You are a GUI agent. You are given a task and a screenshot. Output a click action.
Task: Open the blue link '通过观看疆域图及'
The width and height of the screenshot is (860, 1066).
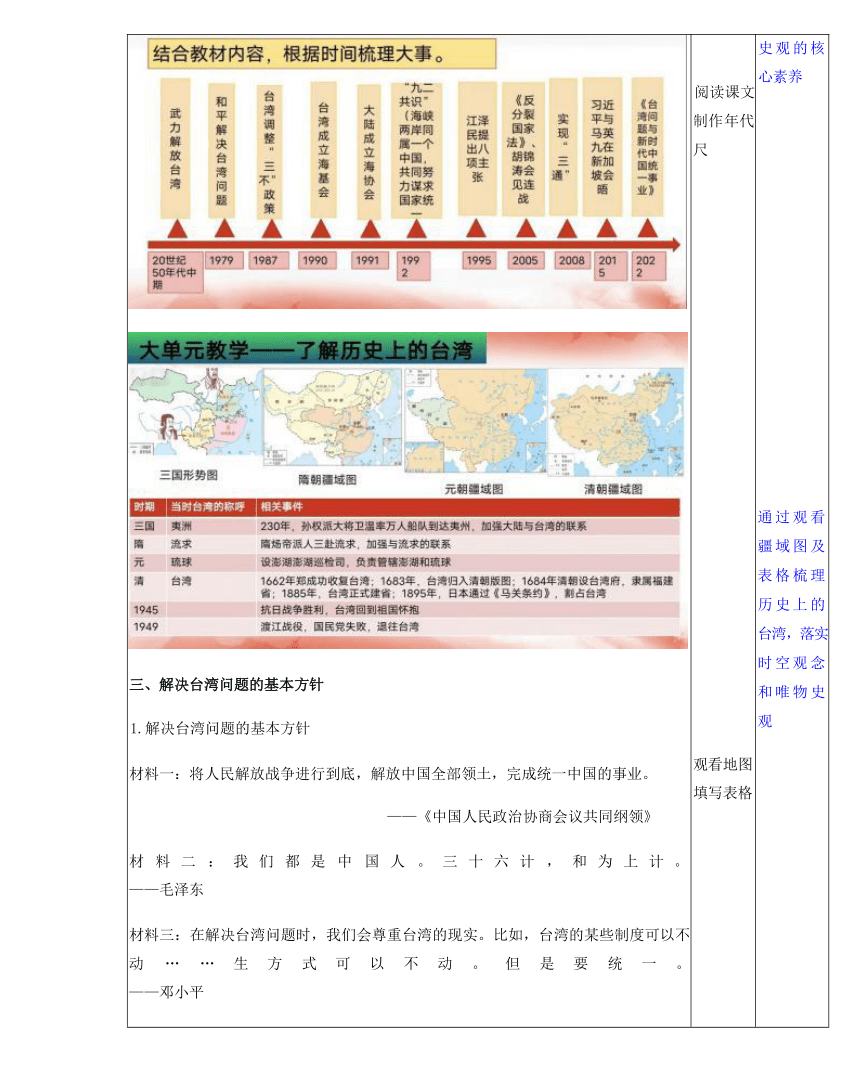[x=792, y=532]
